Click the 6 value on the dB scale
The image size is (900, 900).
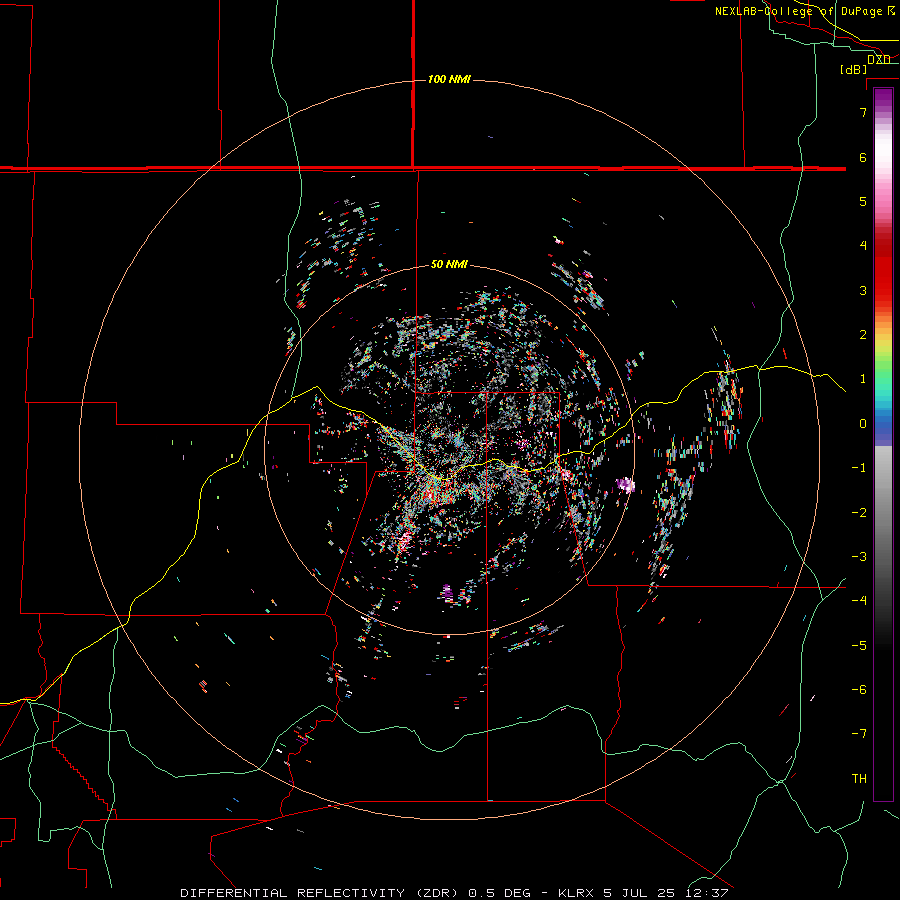[x=863, y=157]
